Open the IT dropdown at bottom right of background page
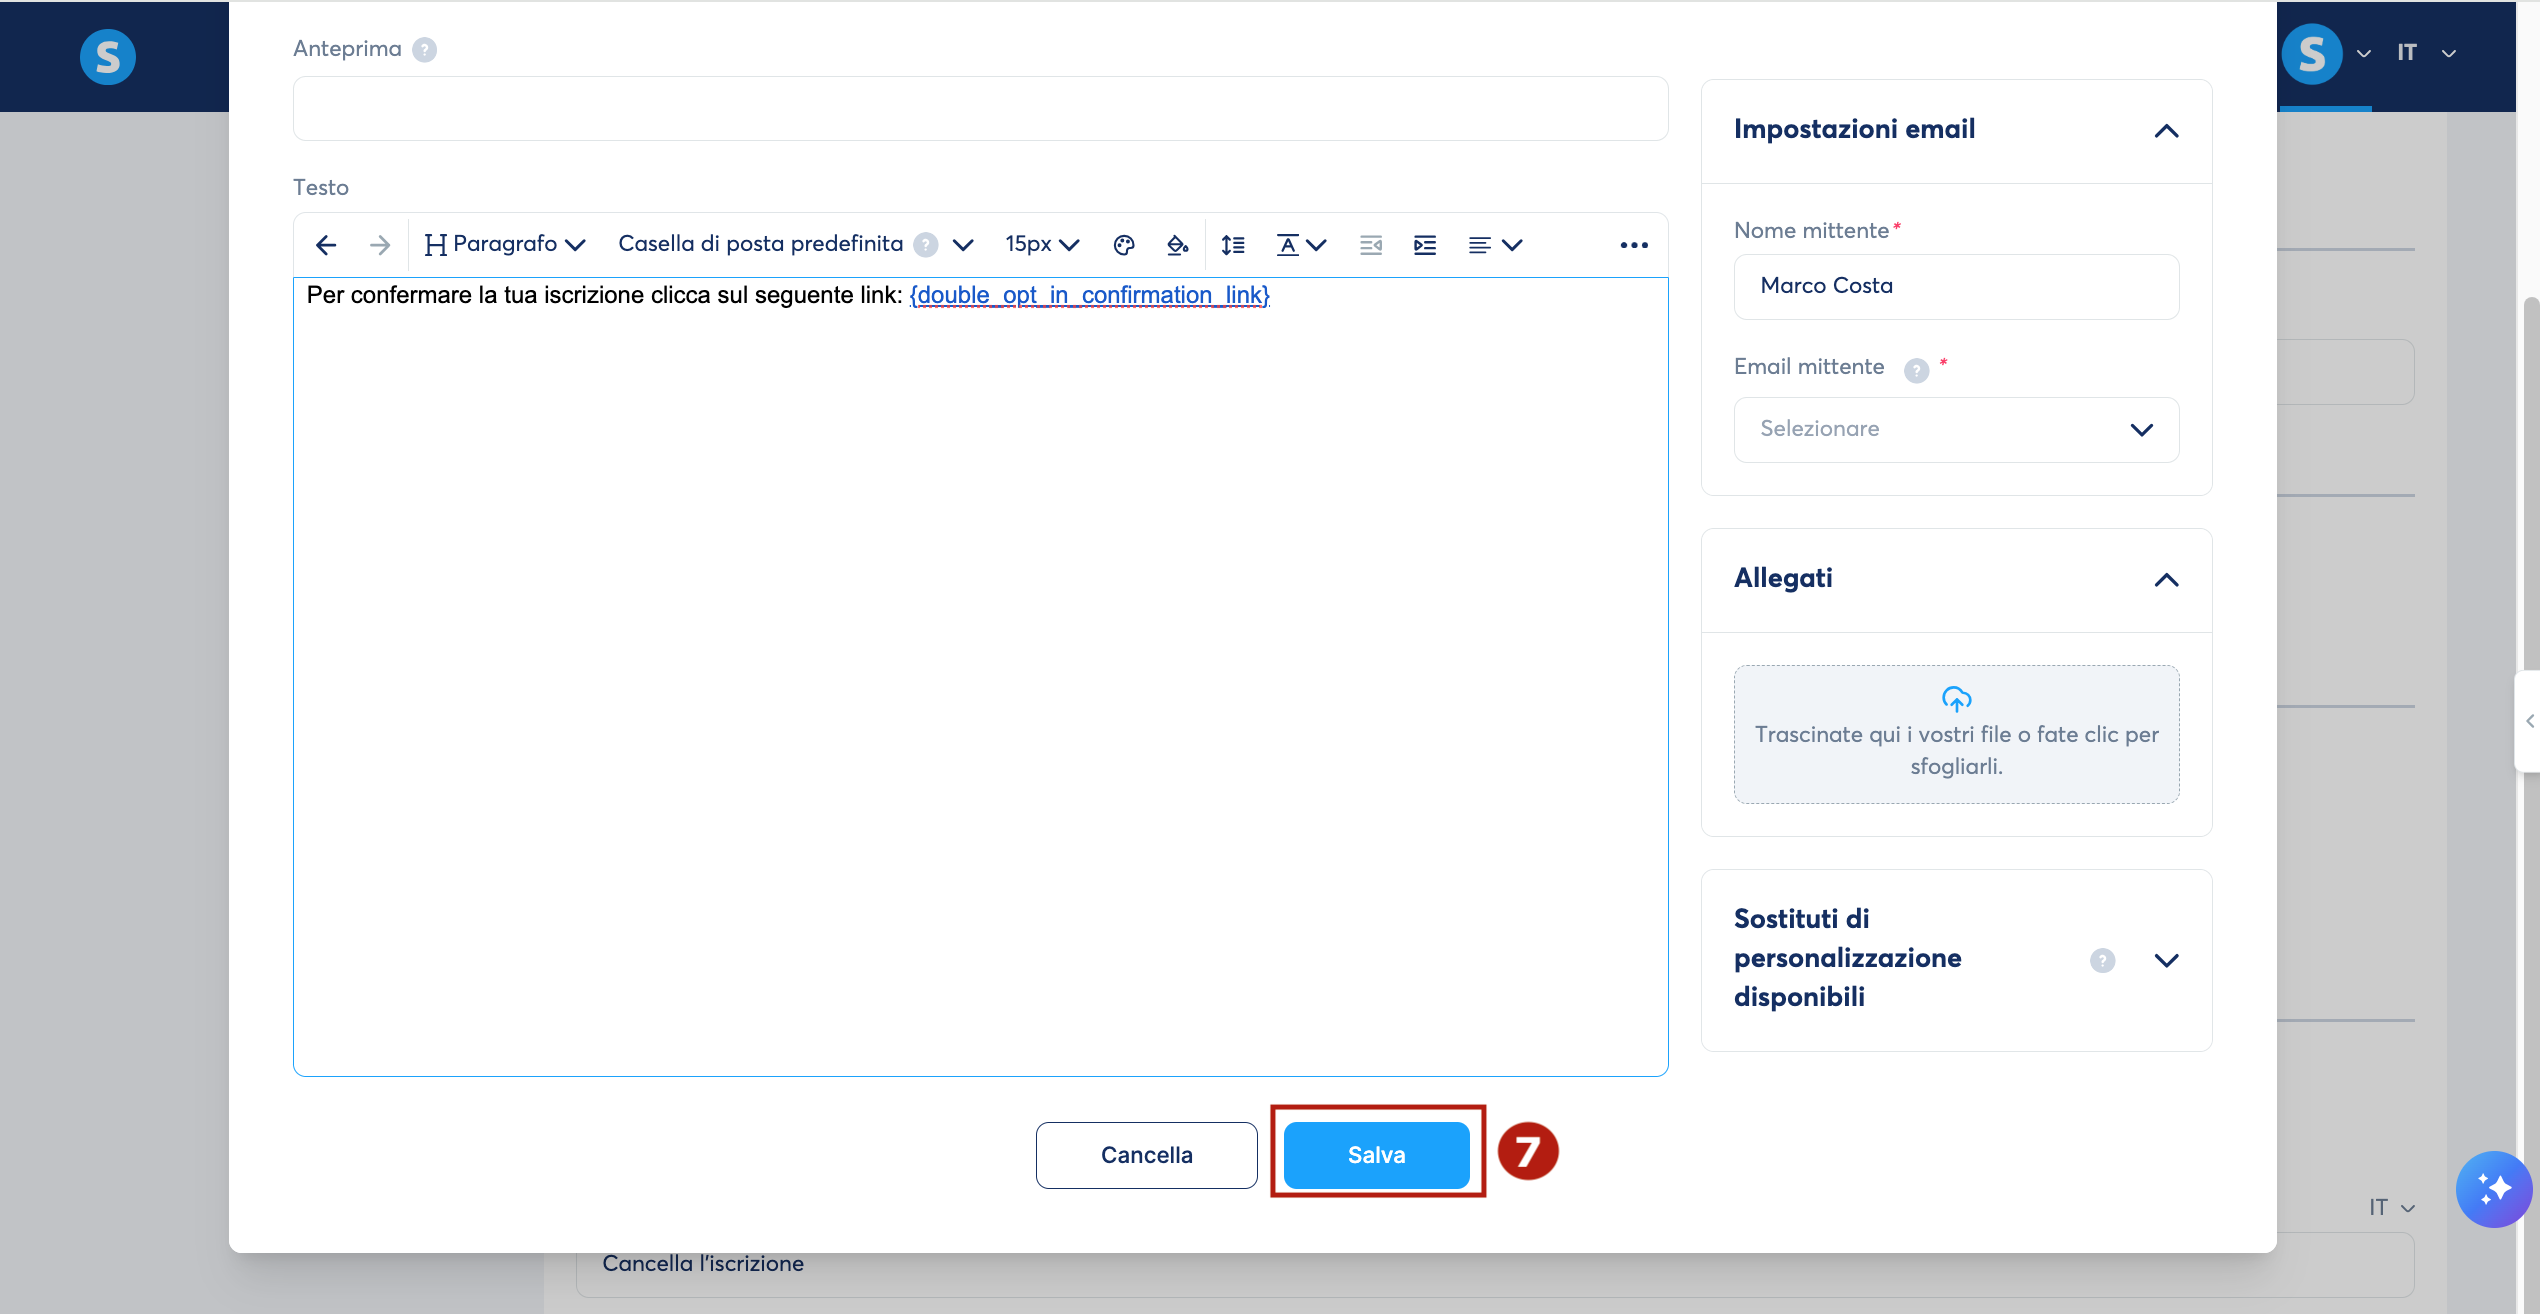 pyautogui.click(x=2391, y=1207)
